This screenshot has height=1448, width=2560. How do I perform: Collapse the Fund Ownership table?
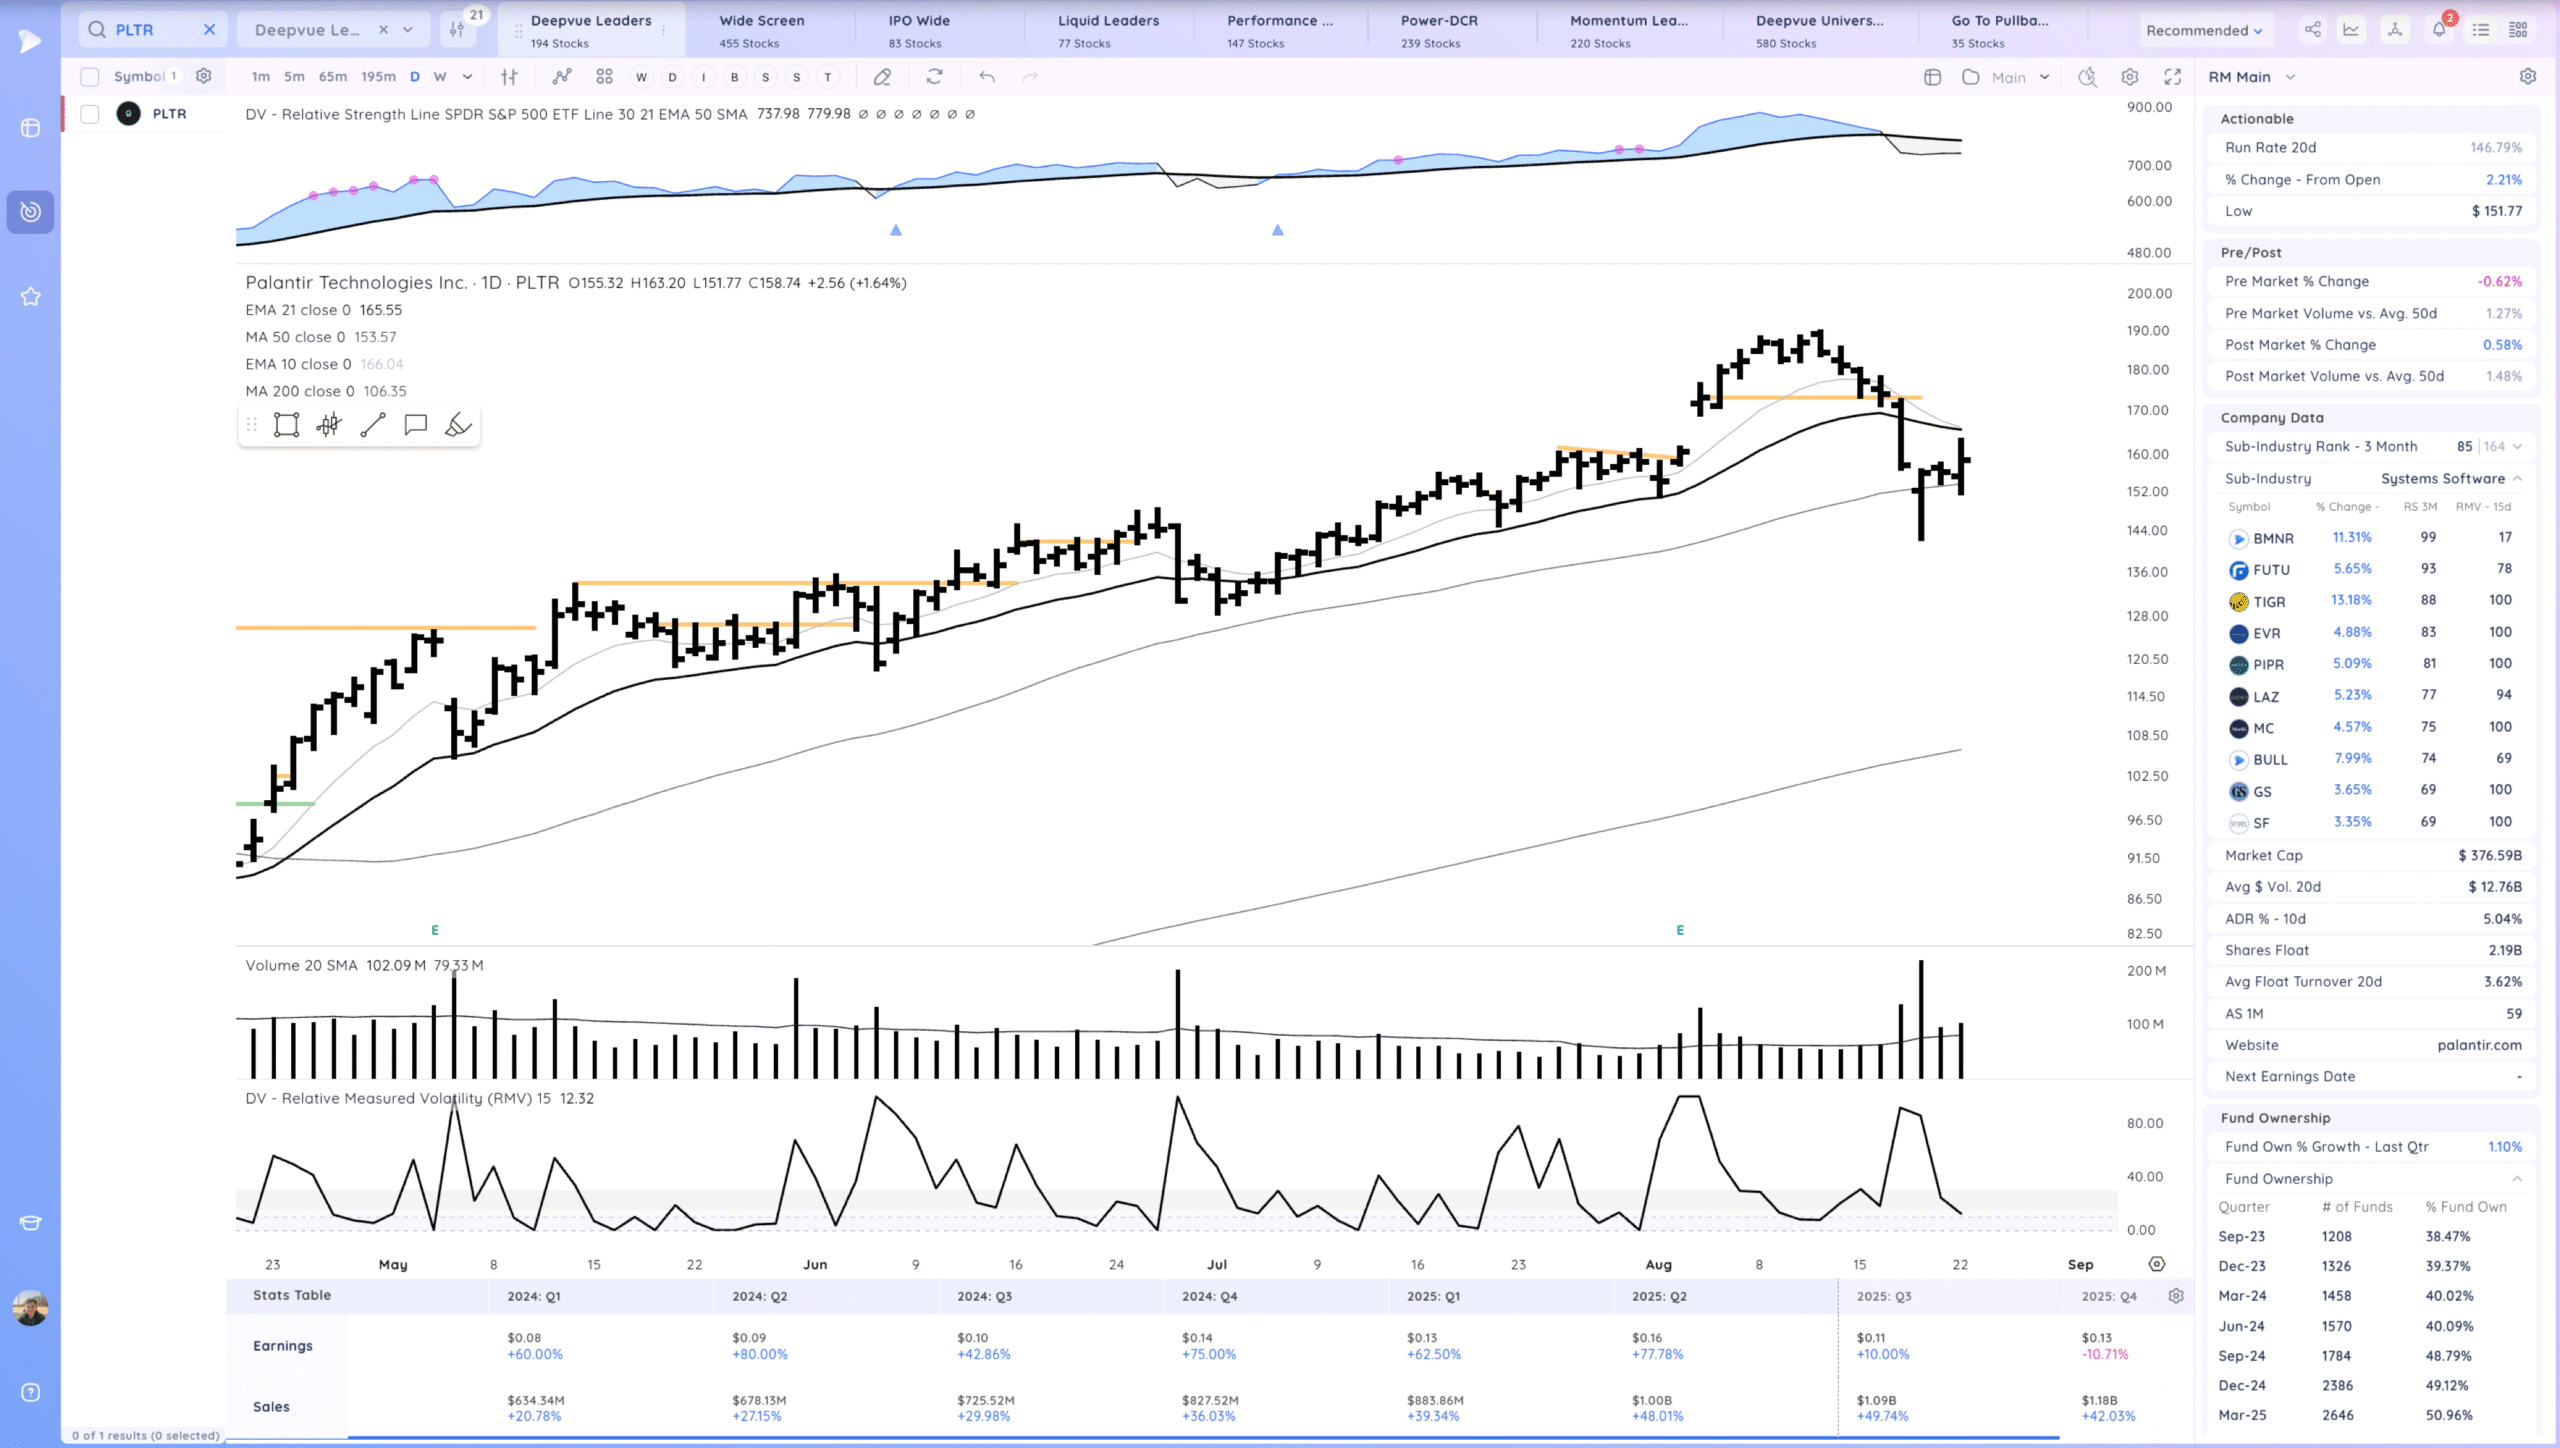[2517, 1178]
